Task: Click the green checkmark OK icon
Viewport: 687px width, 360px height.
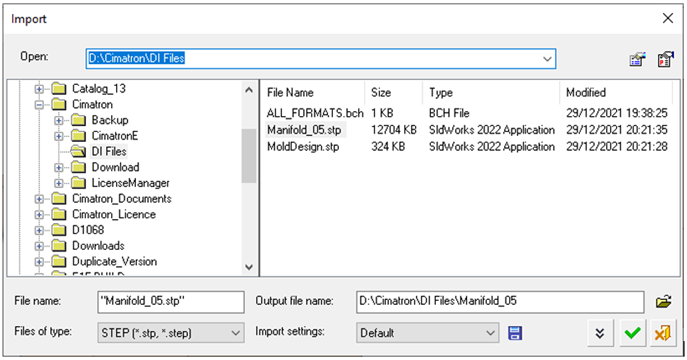Action: tap(632, 333)
